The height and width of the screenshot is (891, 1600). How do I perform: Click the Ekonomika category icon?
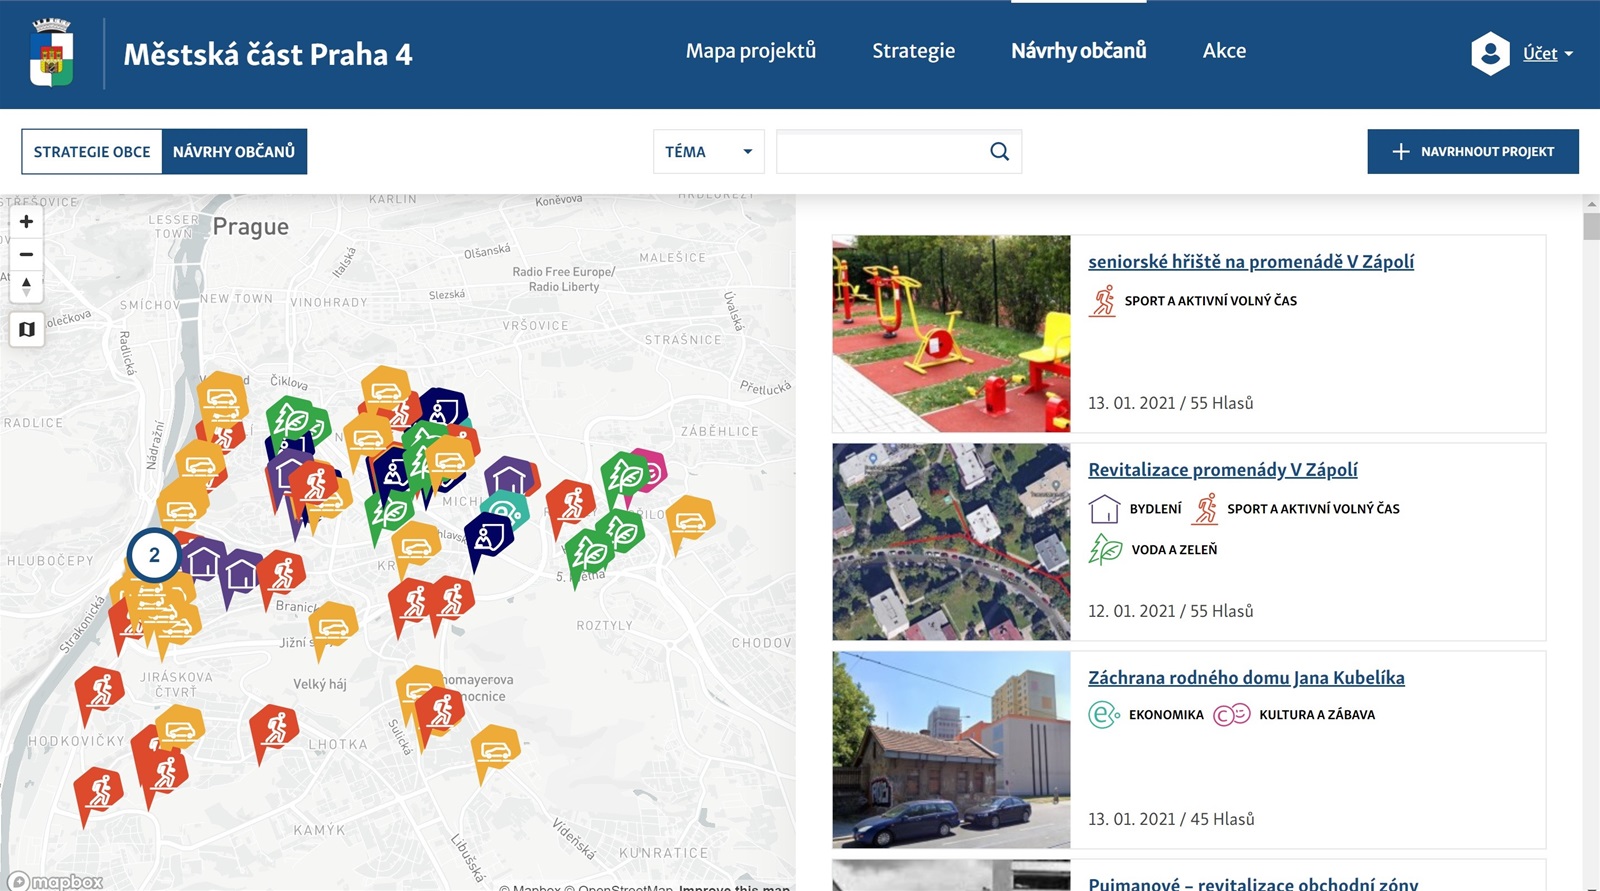click(1104, 715)
